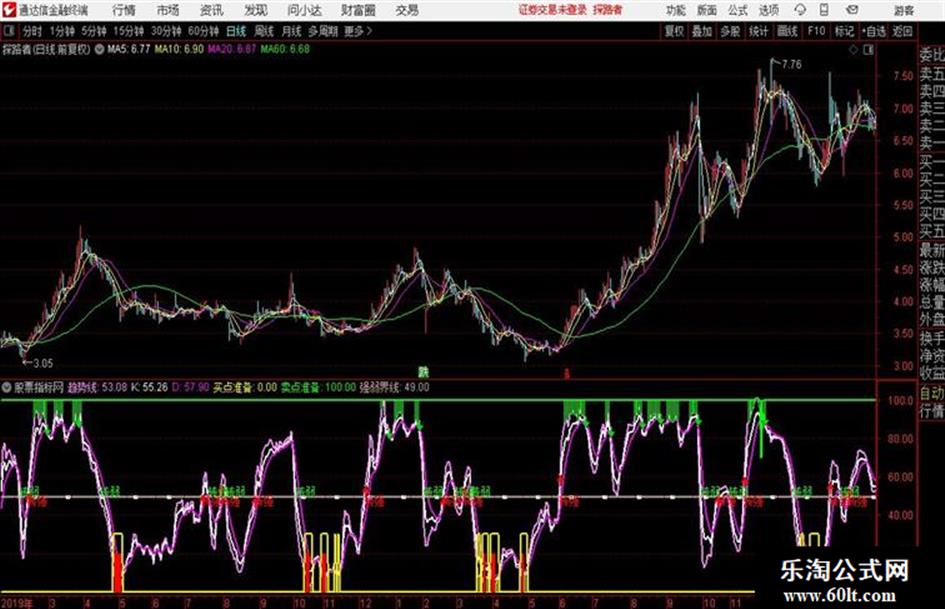Switch to 5分钟 period tab

94,31
